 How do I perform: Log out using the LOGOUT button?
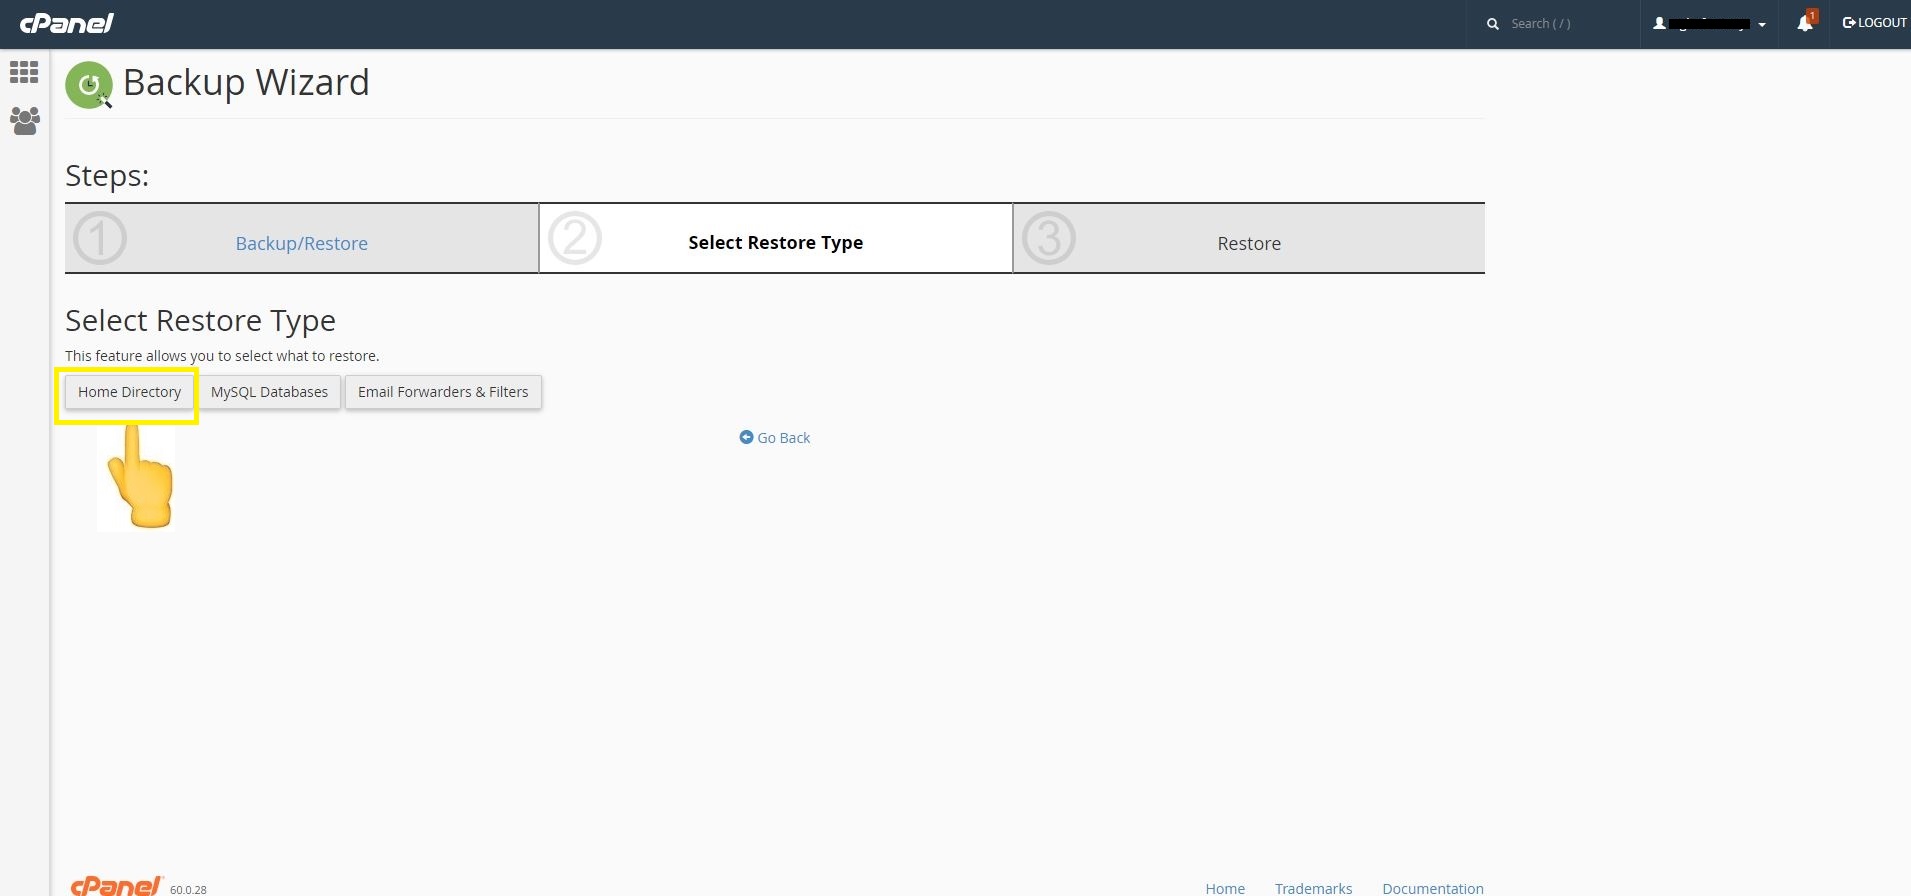pyautogui.click(x=1874, y=23)
